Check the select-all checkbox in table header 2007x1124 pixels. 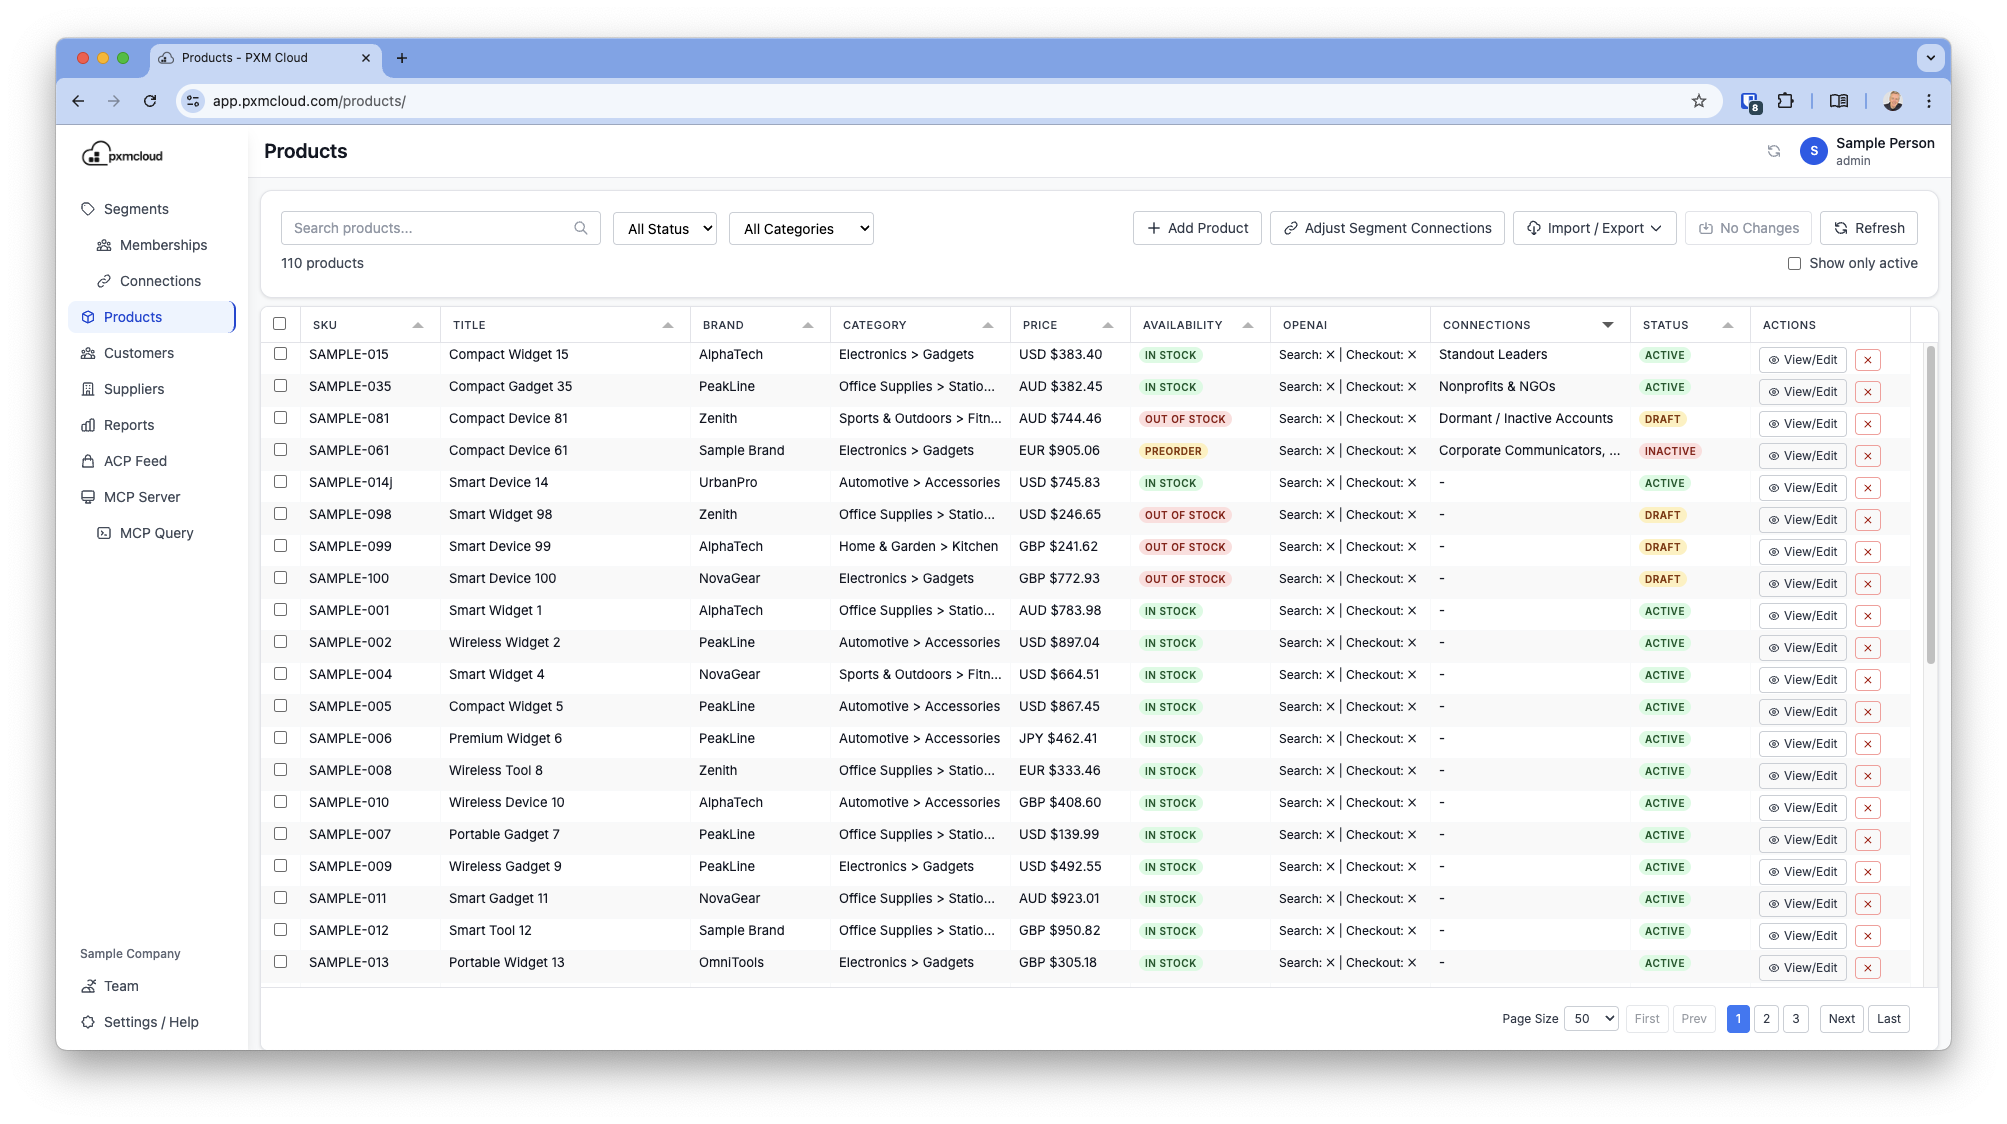click(280, 324)
